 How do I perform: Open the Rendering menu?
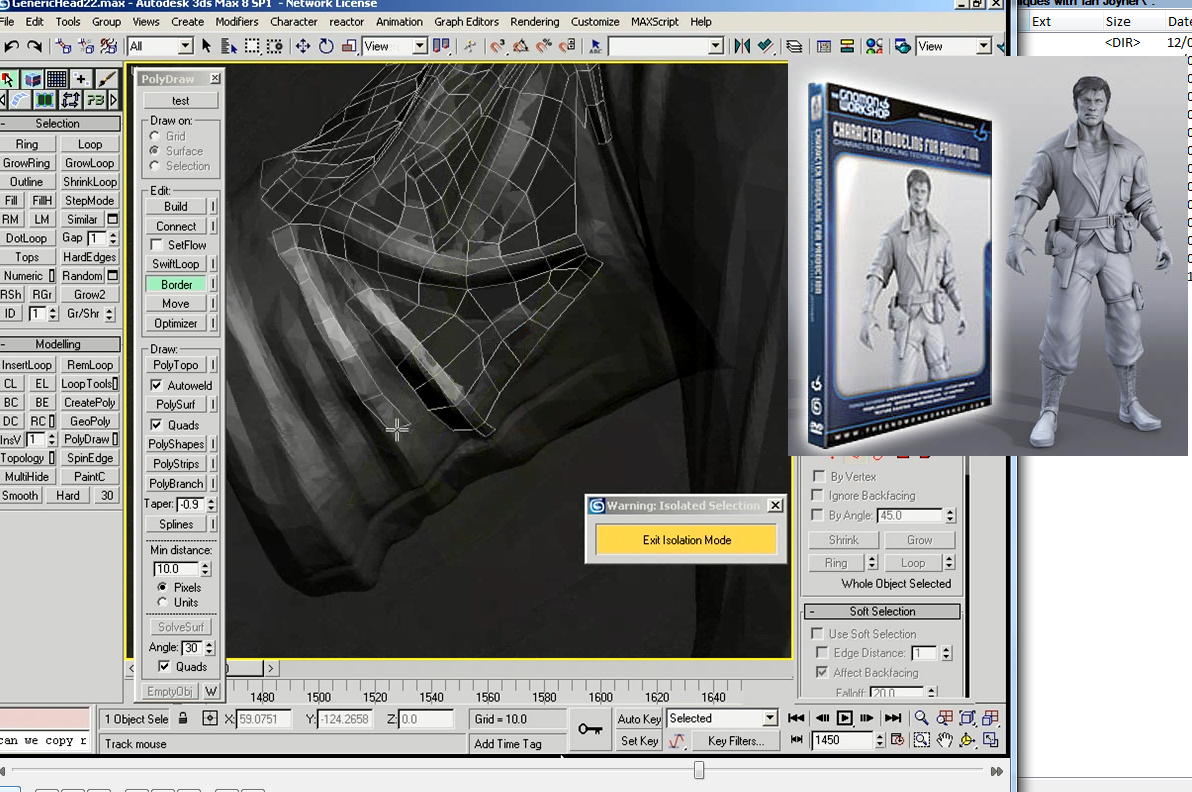534,22
